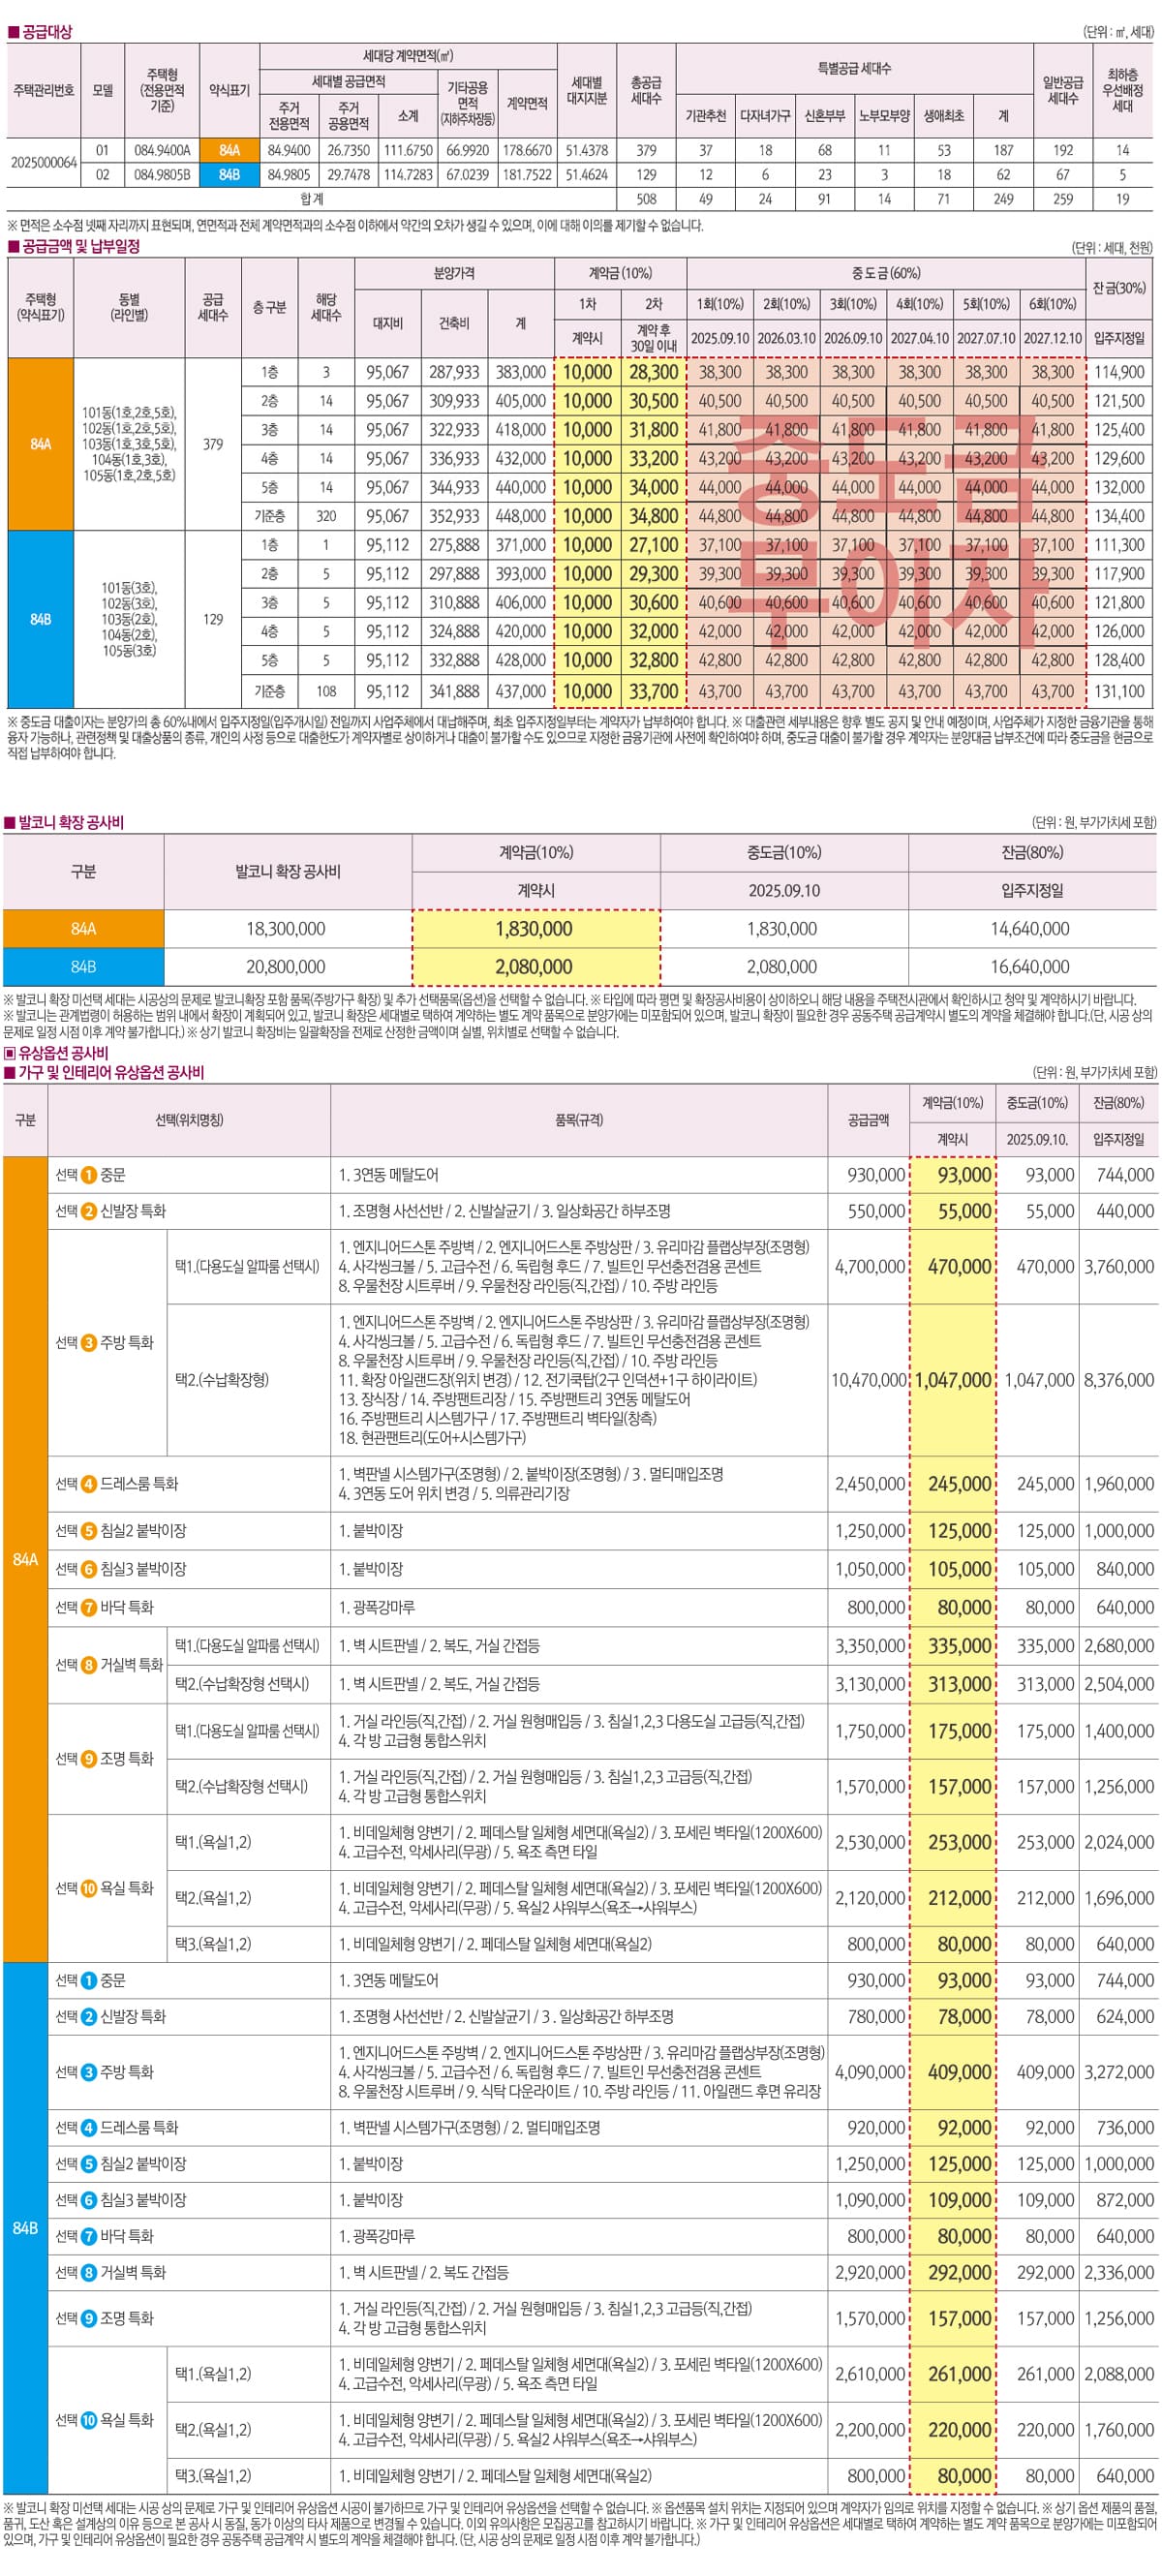The width and height of the screenshot is (1162, 2576).
Task: Click the blue 84B badge in the 약식표기 column
Action: pos(229,174)
